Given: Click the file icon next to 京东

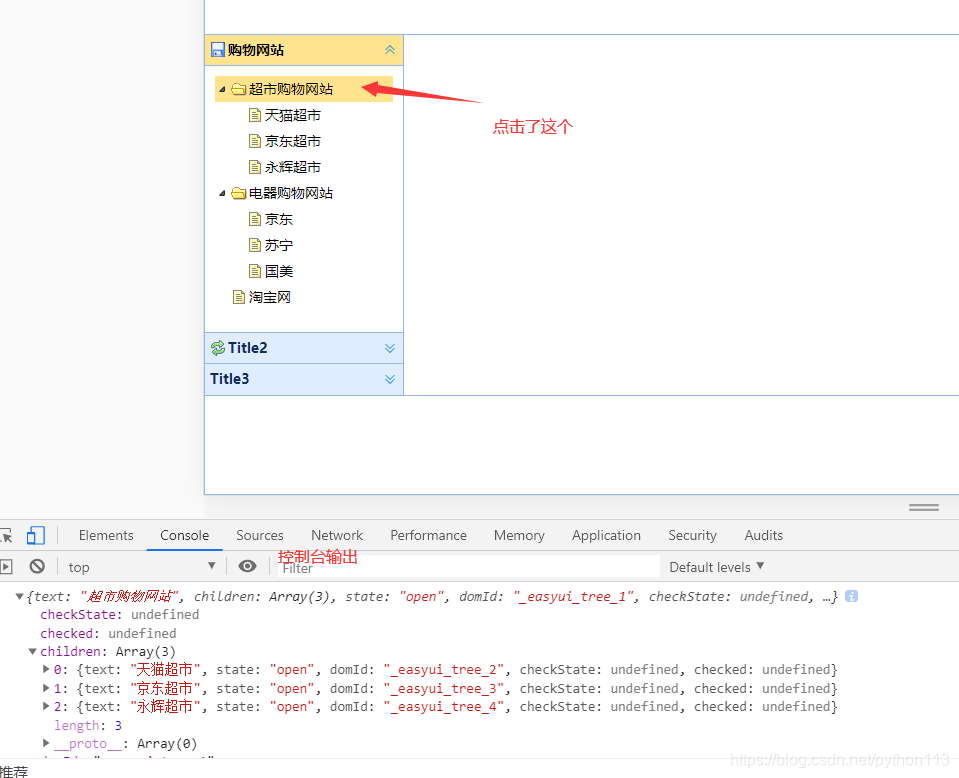Looking at the screenshot, I should [255, 219].
